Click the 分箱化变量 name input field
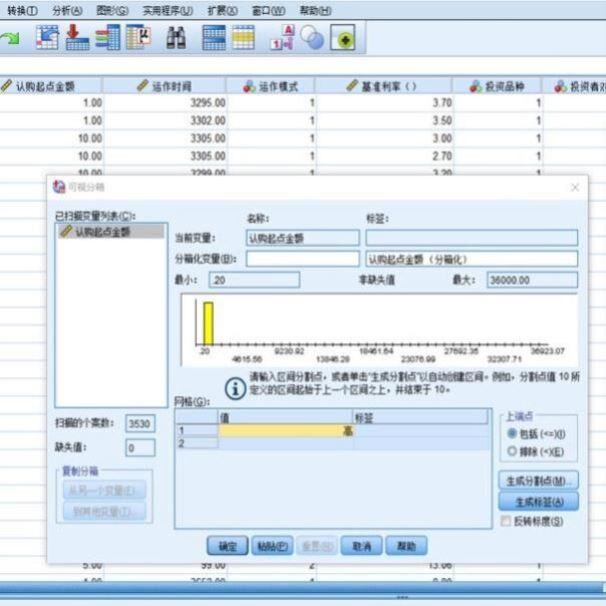 303,259
